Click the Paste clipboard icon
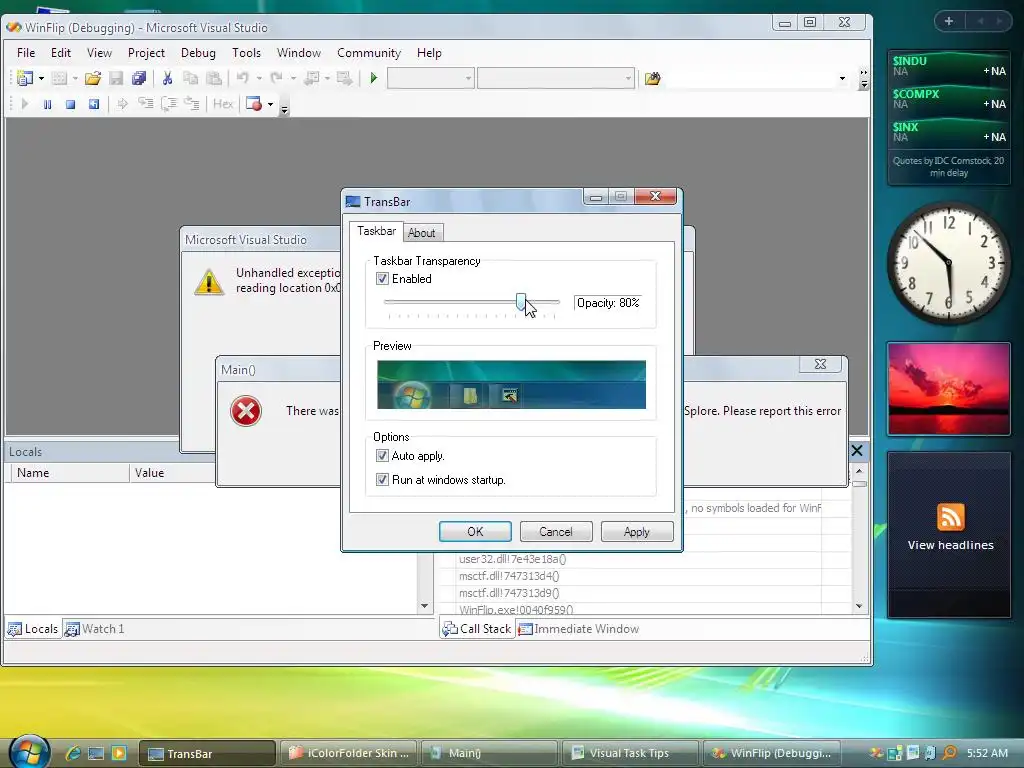 (x=214, y=78)
